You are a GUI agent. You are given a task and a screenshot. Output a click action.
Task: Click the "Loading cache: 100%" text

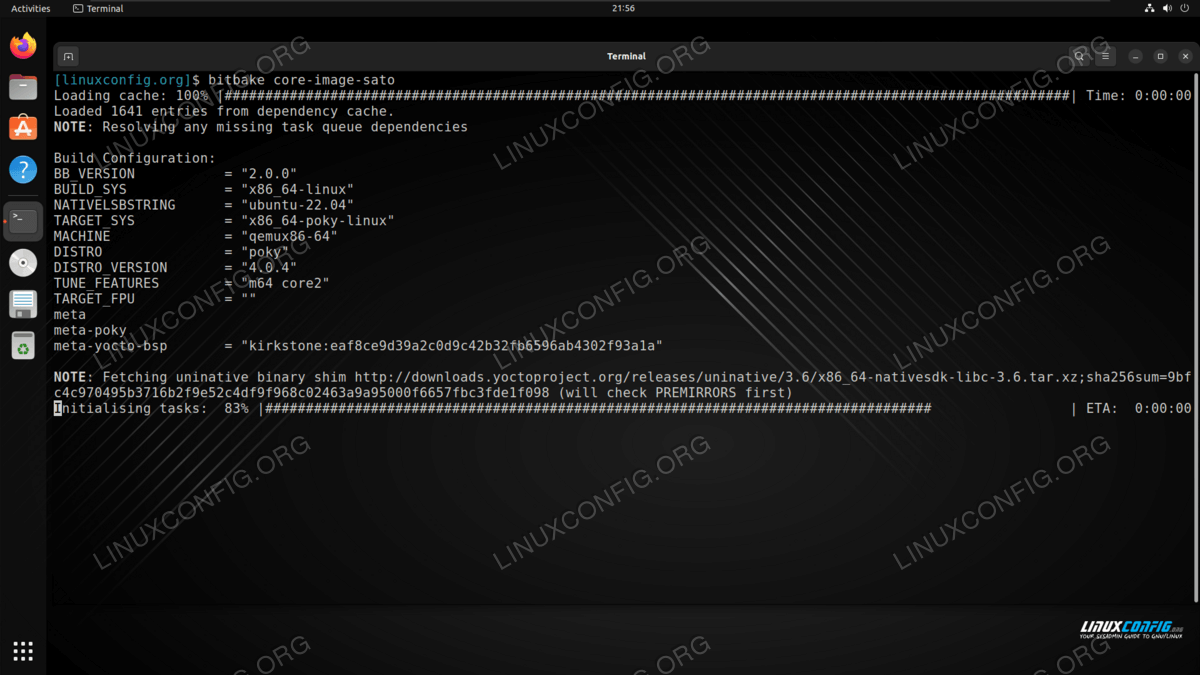tap(130, 96)
